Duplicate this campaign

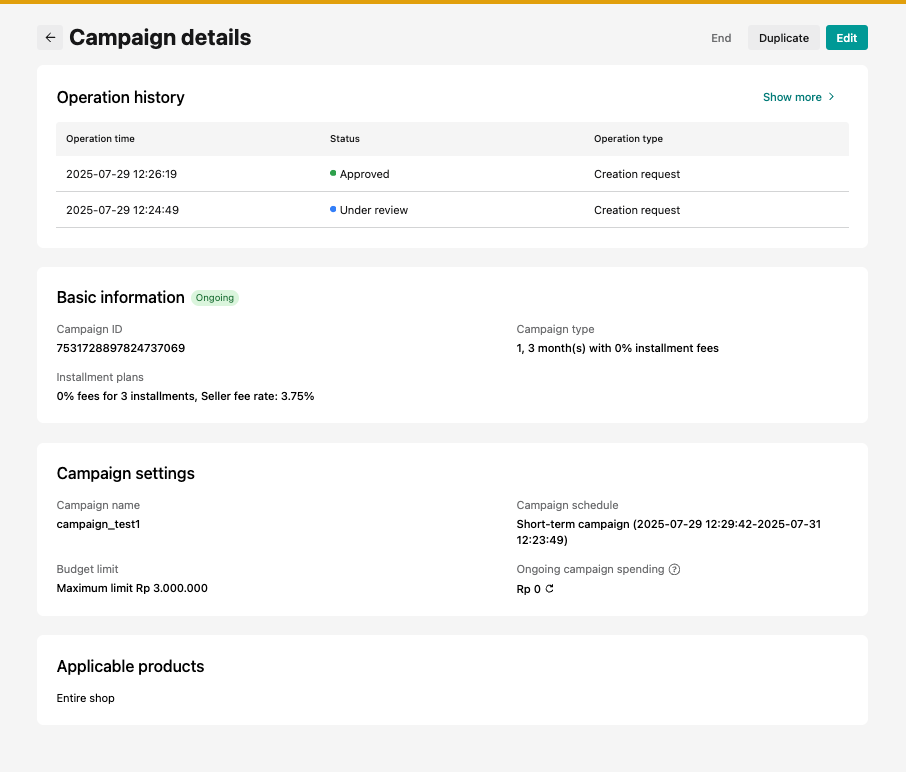[783, 38]
